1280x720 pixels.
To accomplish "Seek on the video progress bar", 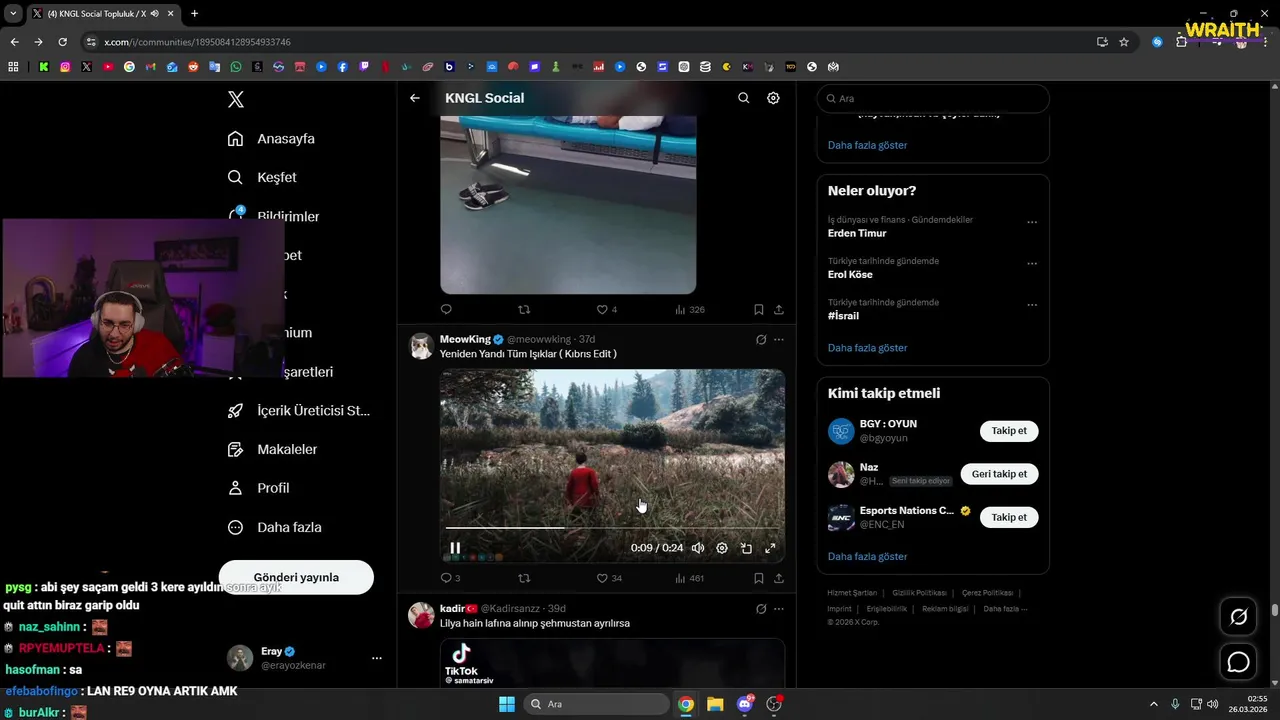I will pos(612,527).
